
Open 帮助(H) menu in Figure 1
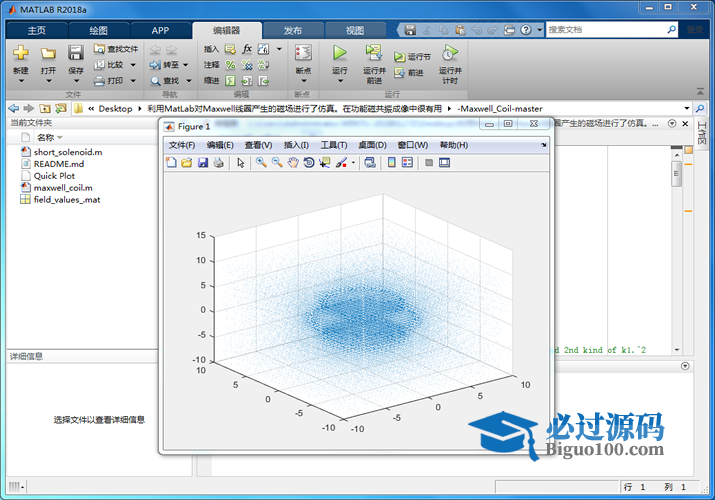[454, 145]
